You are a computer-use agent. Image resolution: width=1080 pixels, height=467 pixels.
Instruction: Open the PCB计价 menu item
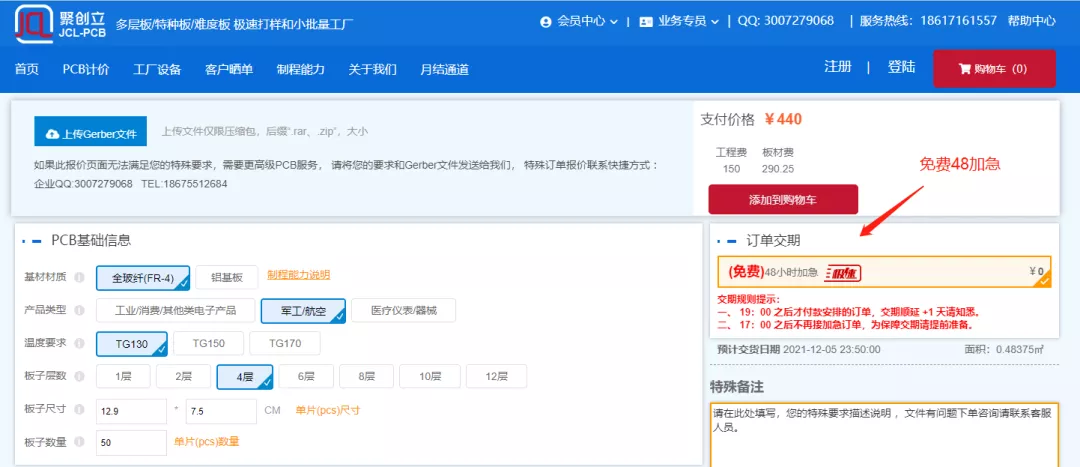[86, 69]
